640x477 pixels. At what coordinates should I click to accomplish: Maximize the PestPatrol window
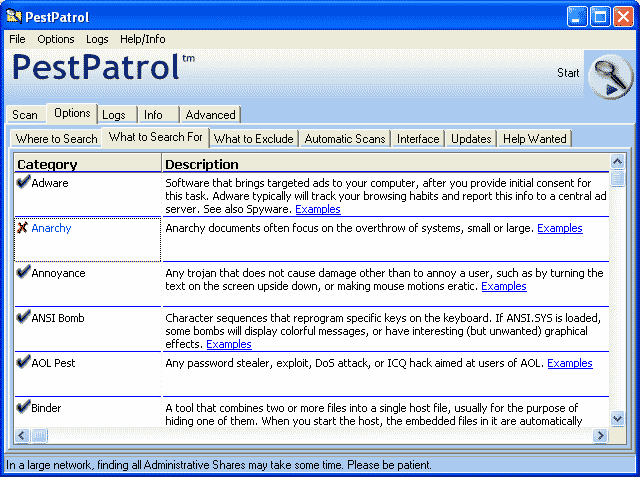600,17
